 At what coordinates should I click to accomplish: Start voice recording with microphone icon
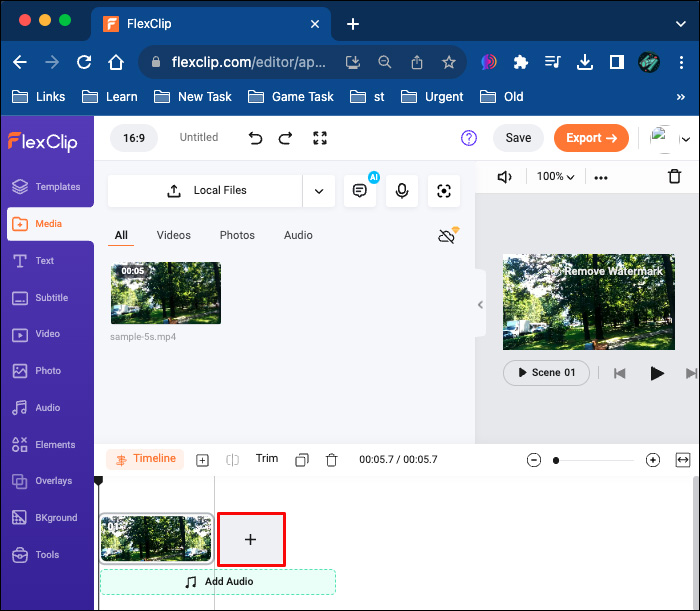tap(402, 191)
